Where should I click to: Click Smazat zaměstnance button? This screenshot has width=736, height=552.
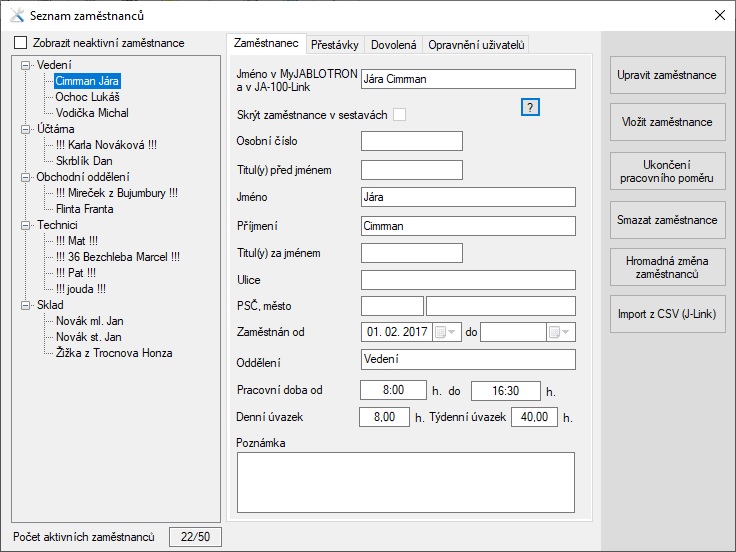(666, 220)
